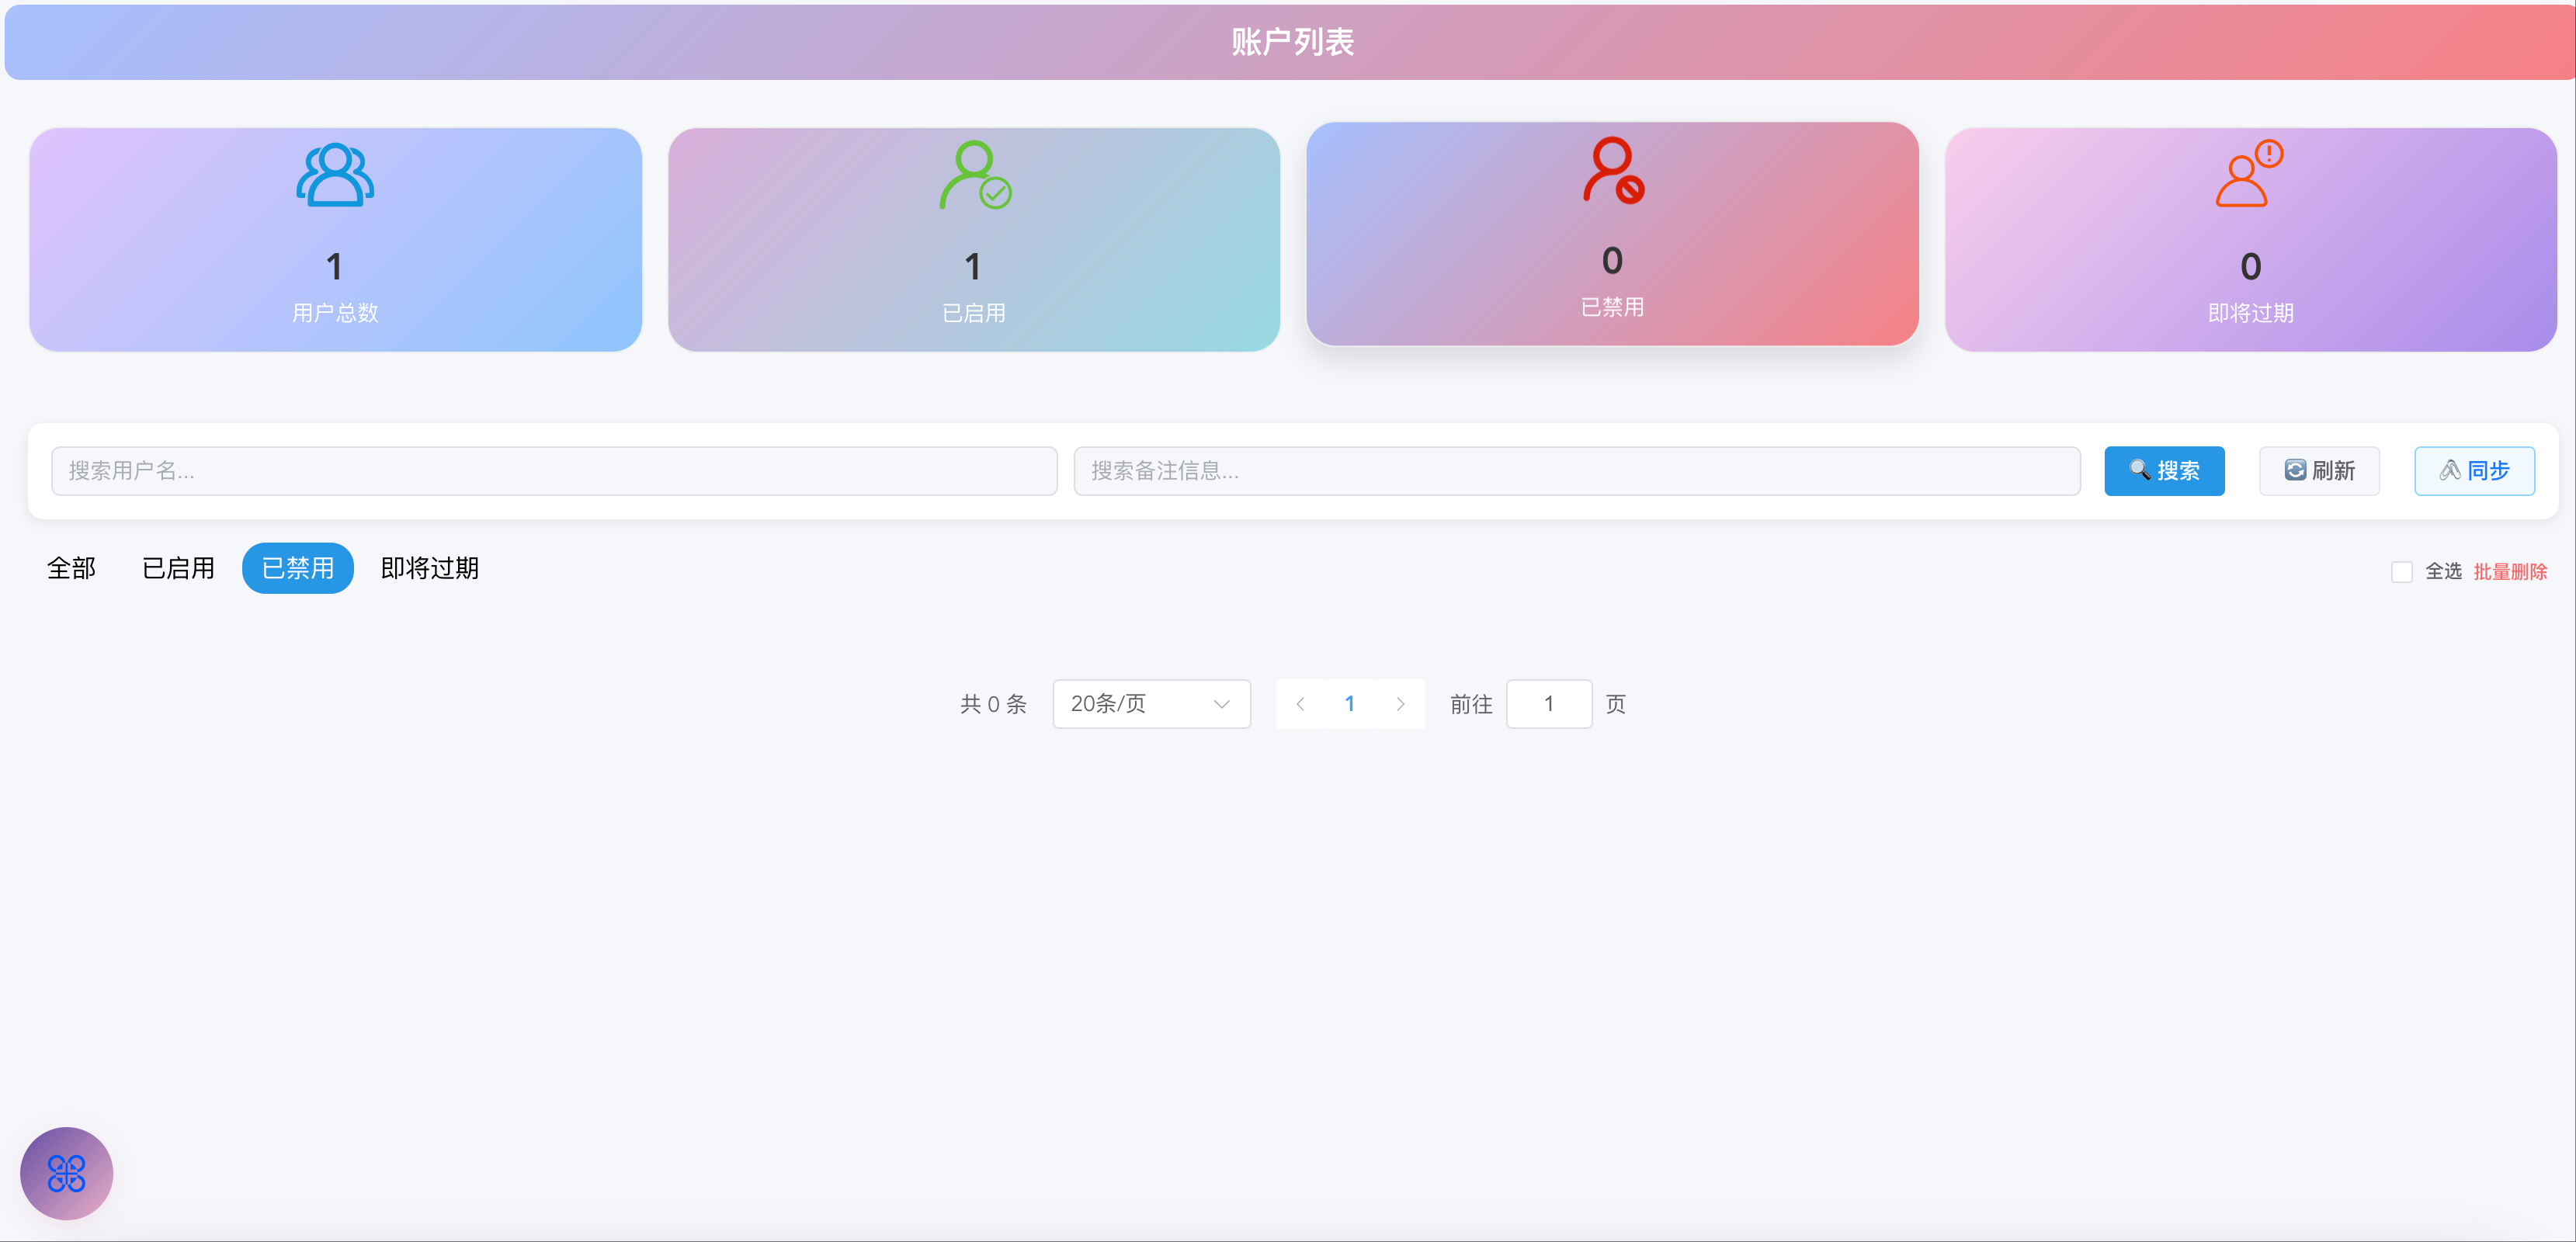Click the 批量删除 bulk delete link
The width and height of the screenshot is (2576, 1242).
point(2510,572)
